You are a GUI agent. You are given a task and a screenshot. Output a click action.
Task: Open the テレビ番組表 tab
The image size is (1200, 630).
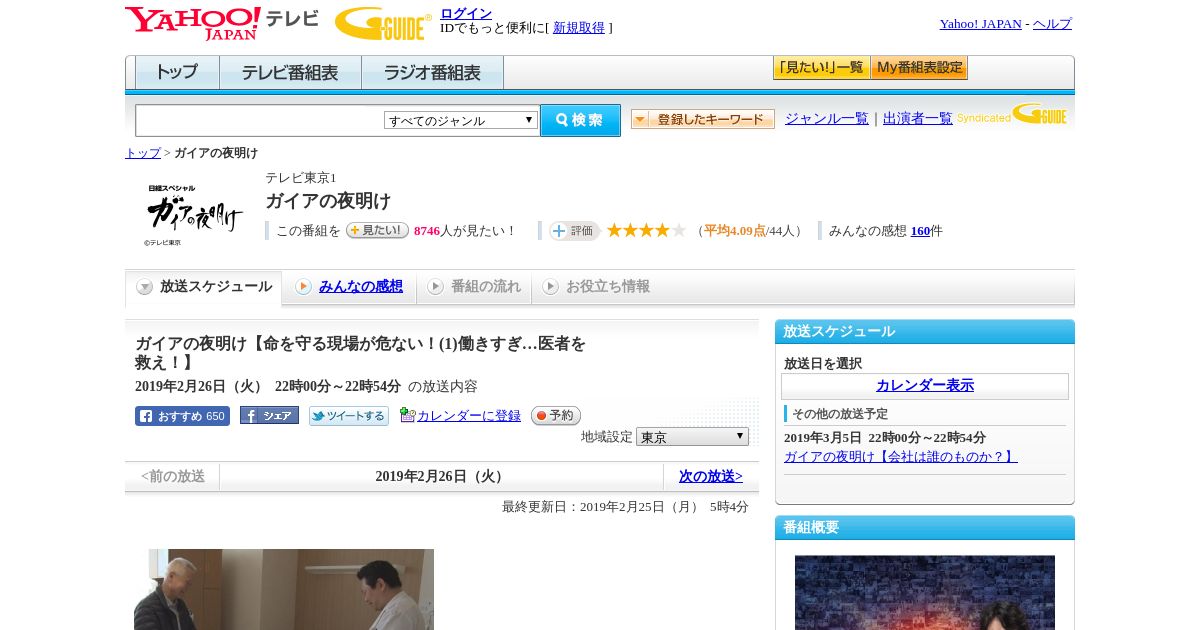(290, 73)
